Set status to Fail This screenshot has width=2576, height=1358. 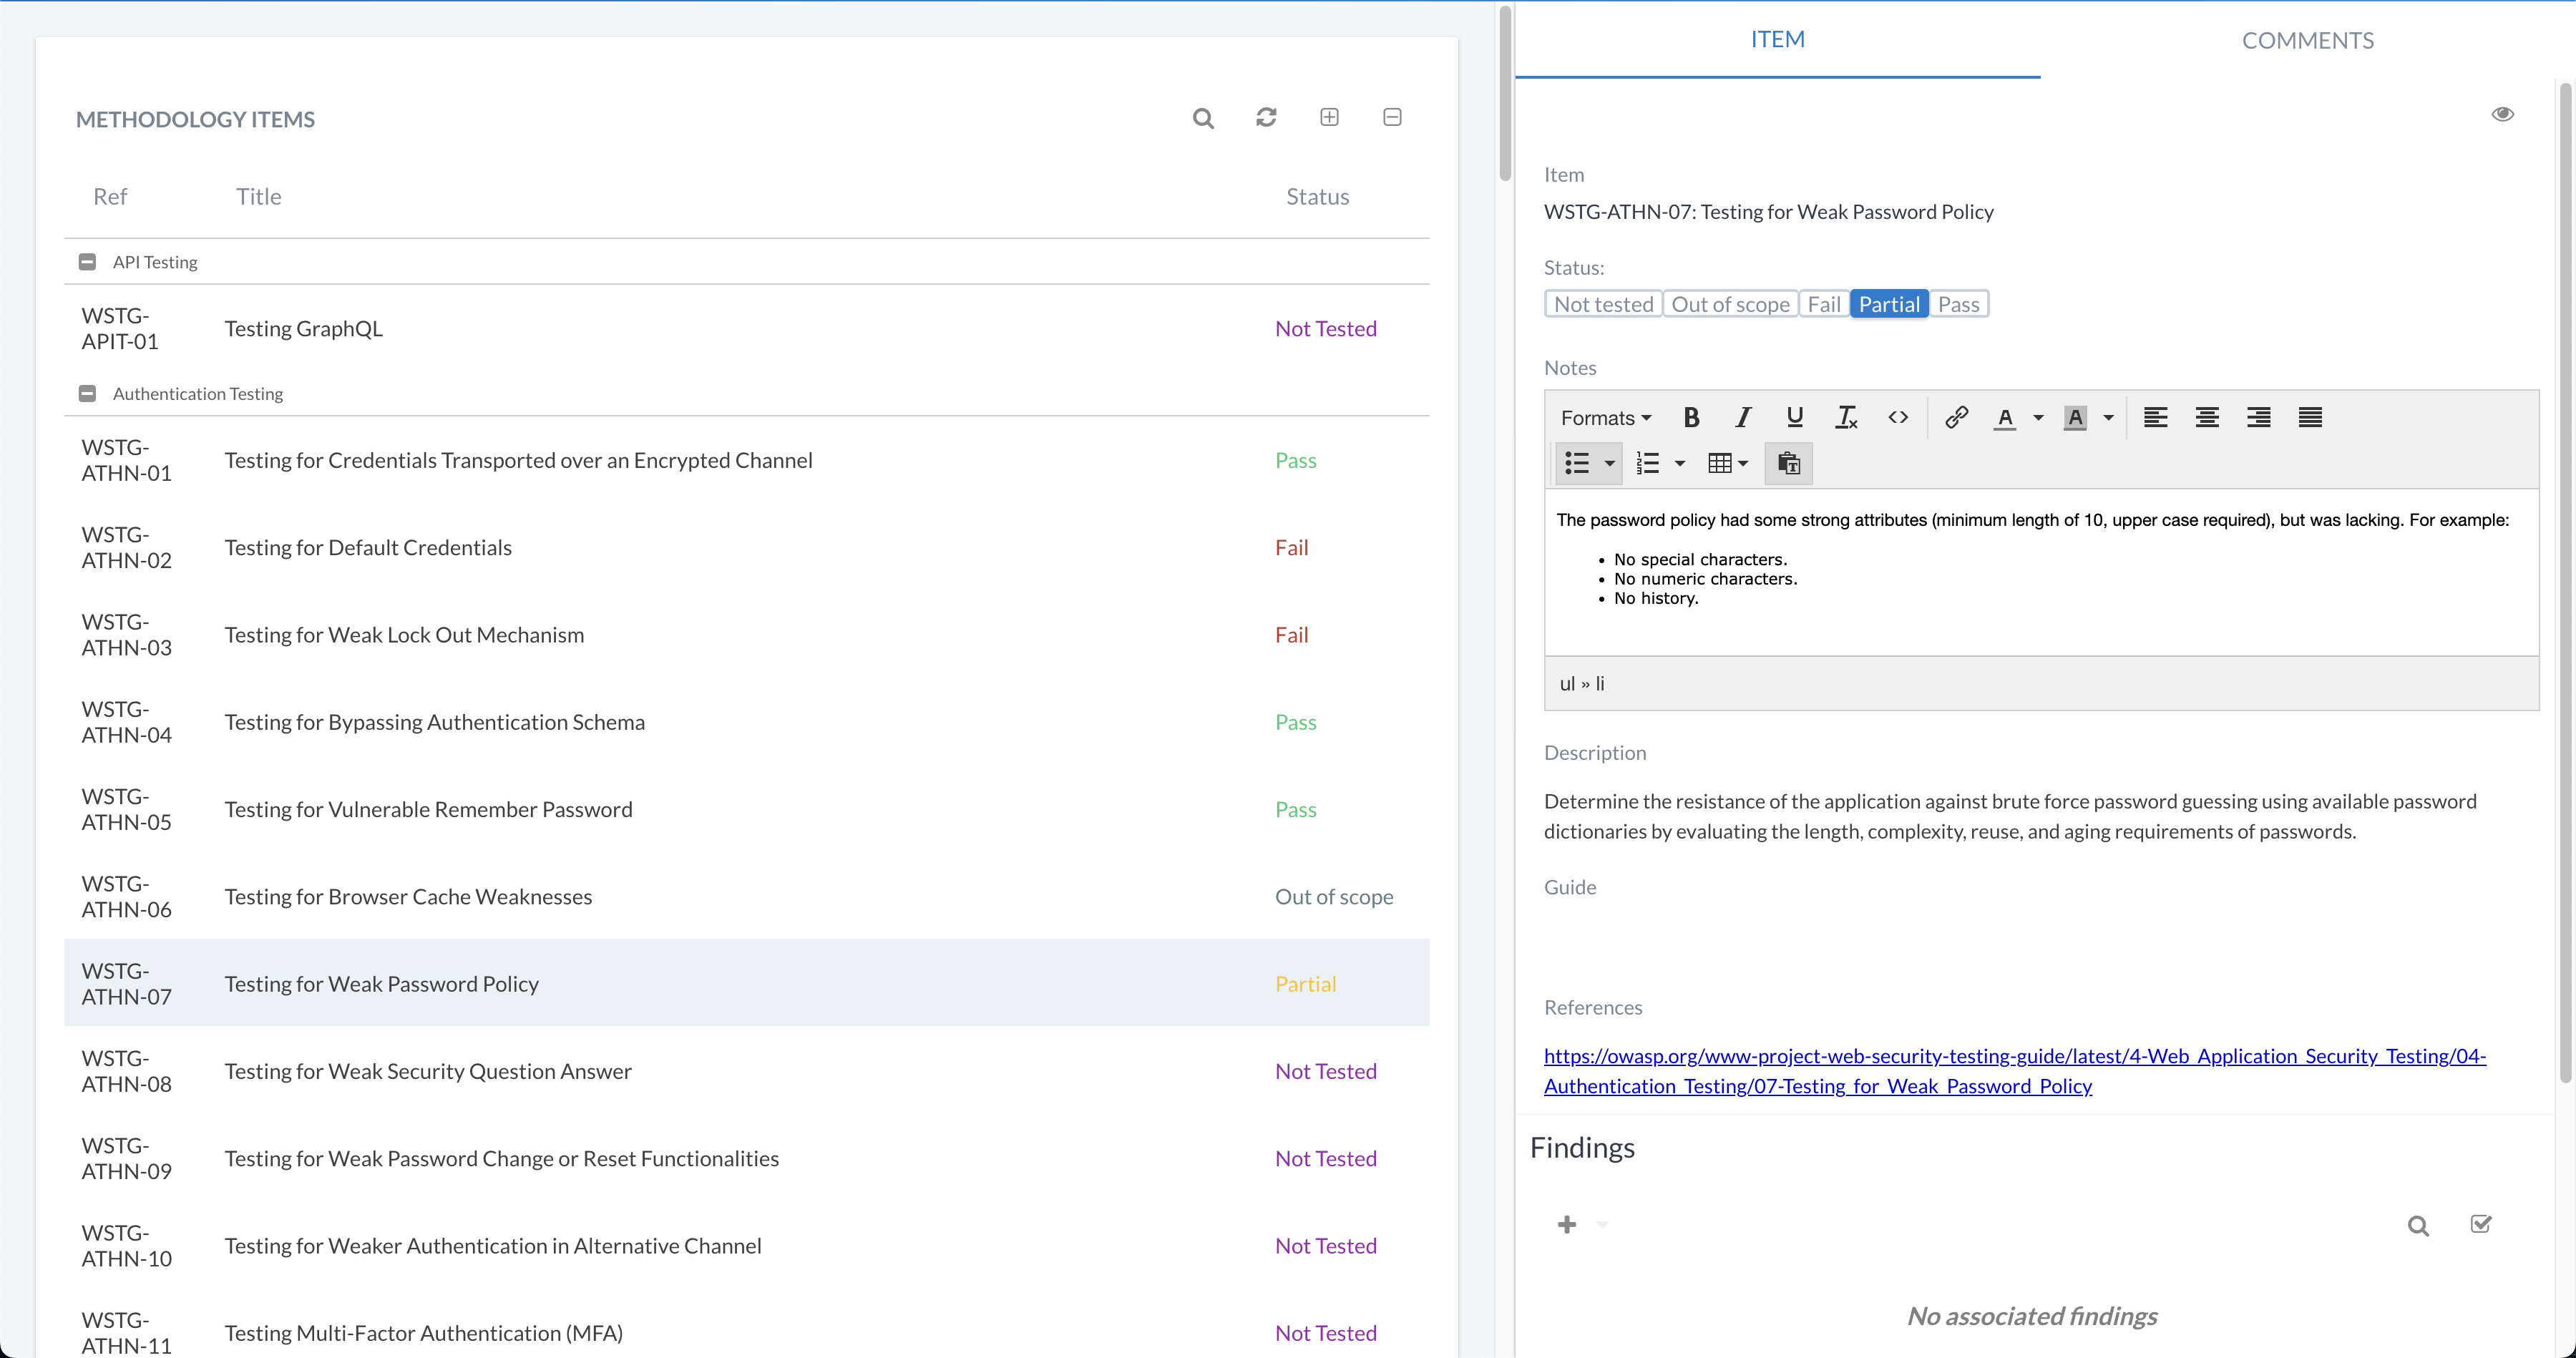tap(1823, 305)
